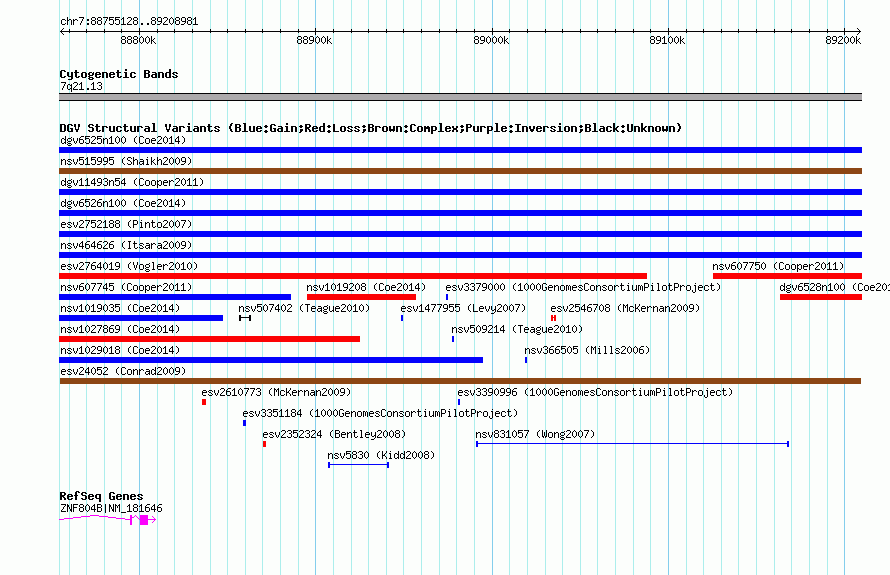Click the ZNF804B gene glyph in RefSeq Genes

point(107,519)
